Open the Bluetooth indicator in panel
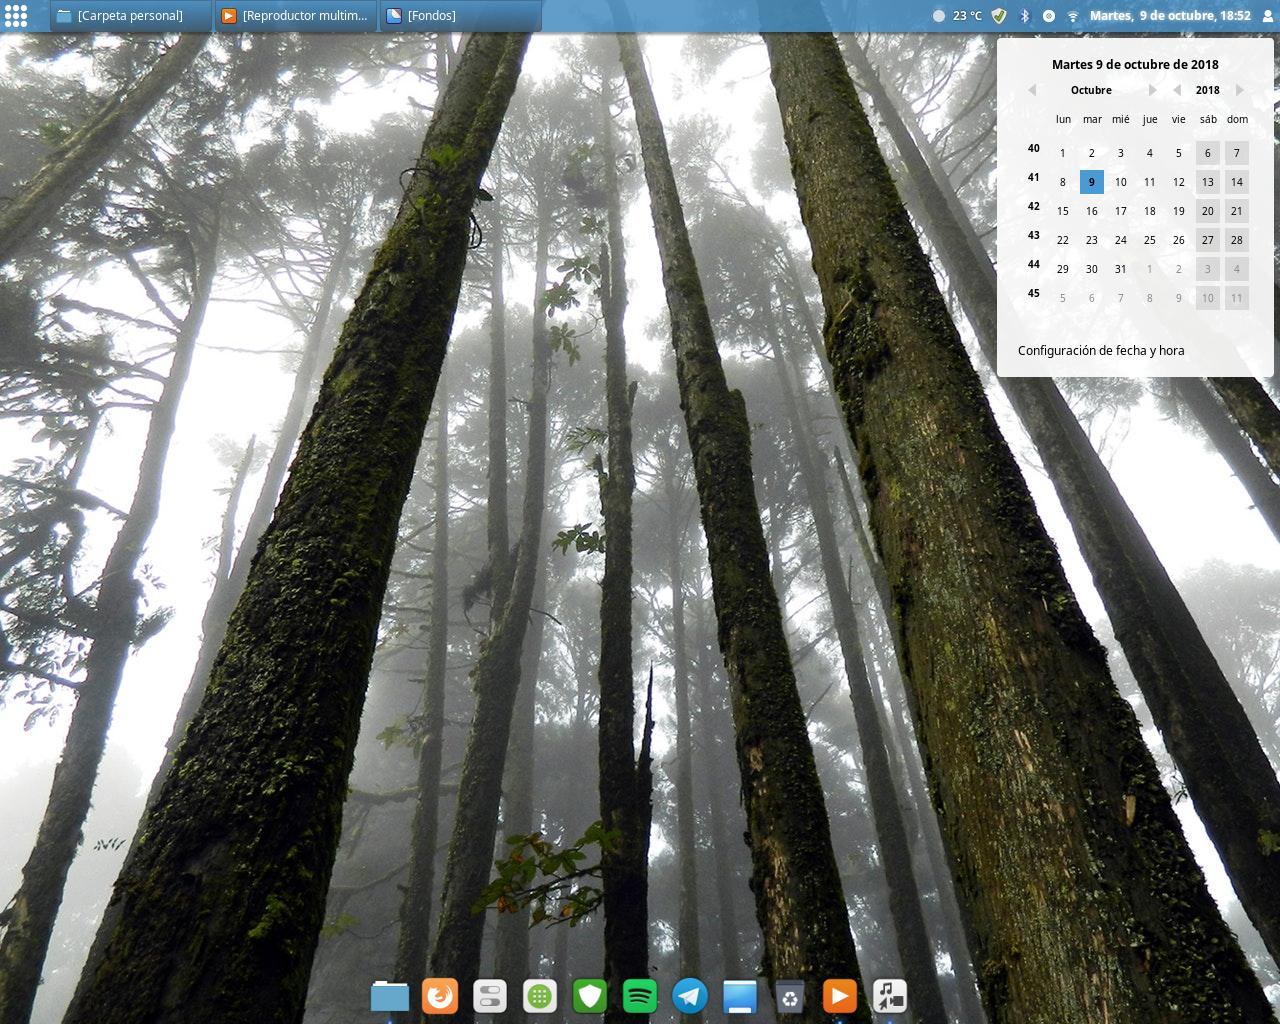The height and width of the screenshot is (1024, 1280). [x=1024, y=16]
